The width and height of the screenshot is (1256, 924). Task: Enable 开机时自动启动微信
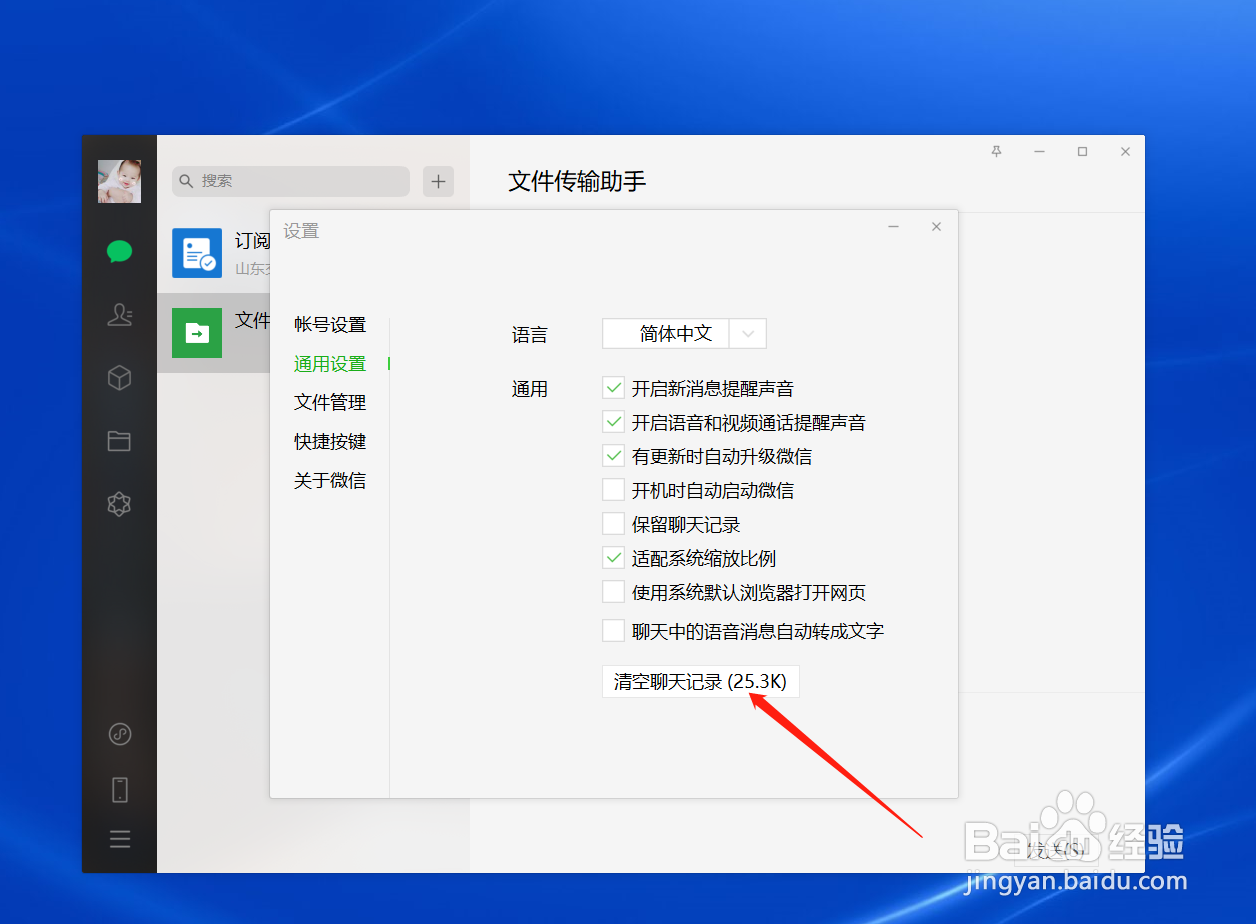[x=613, y=490]
